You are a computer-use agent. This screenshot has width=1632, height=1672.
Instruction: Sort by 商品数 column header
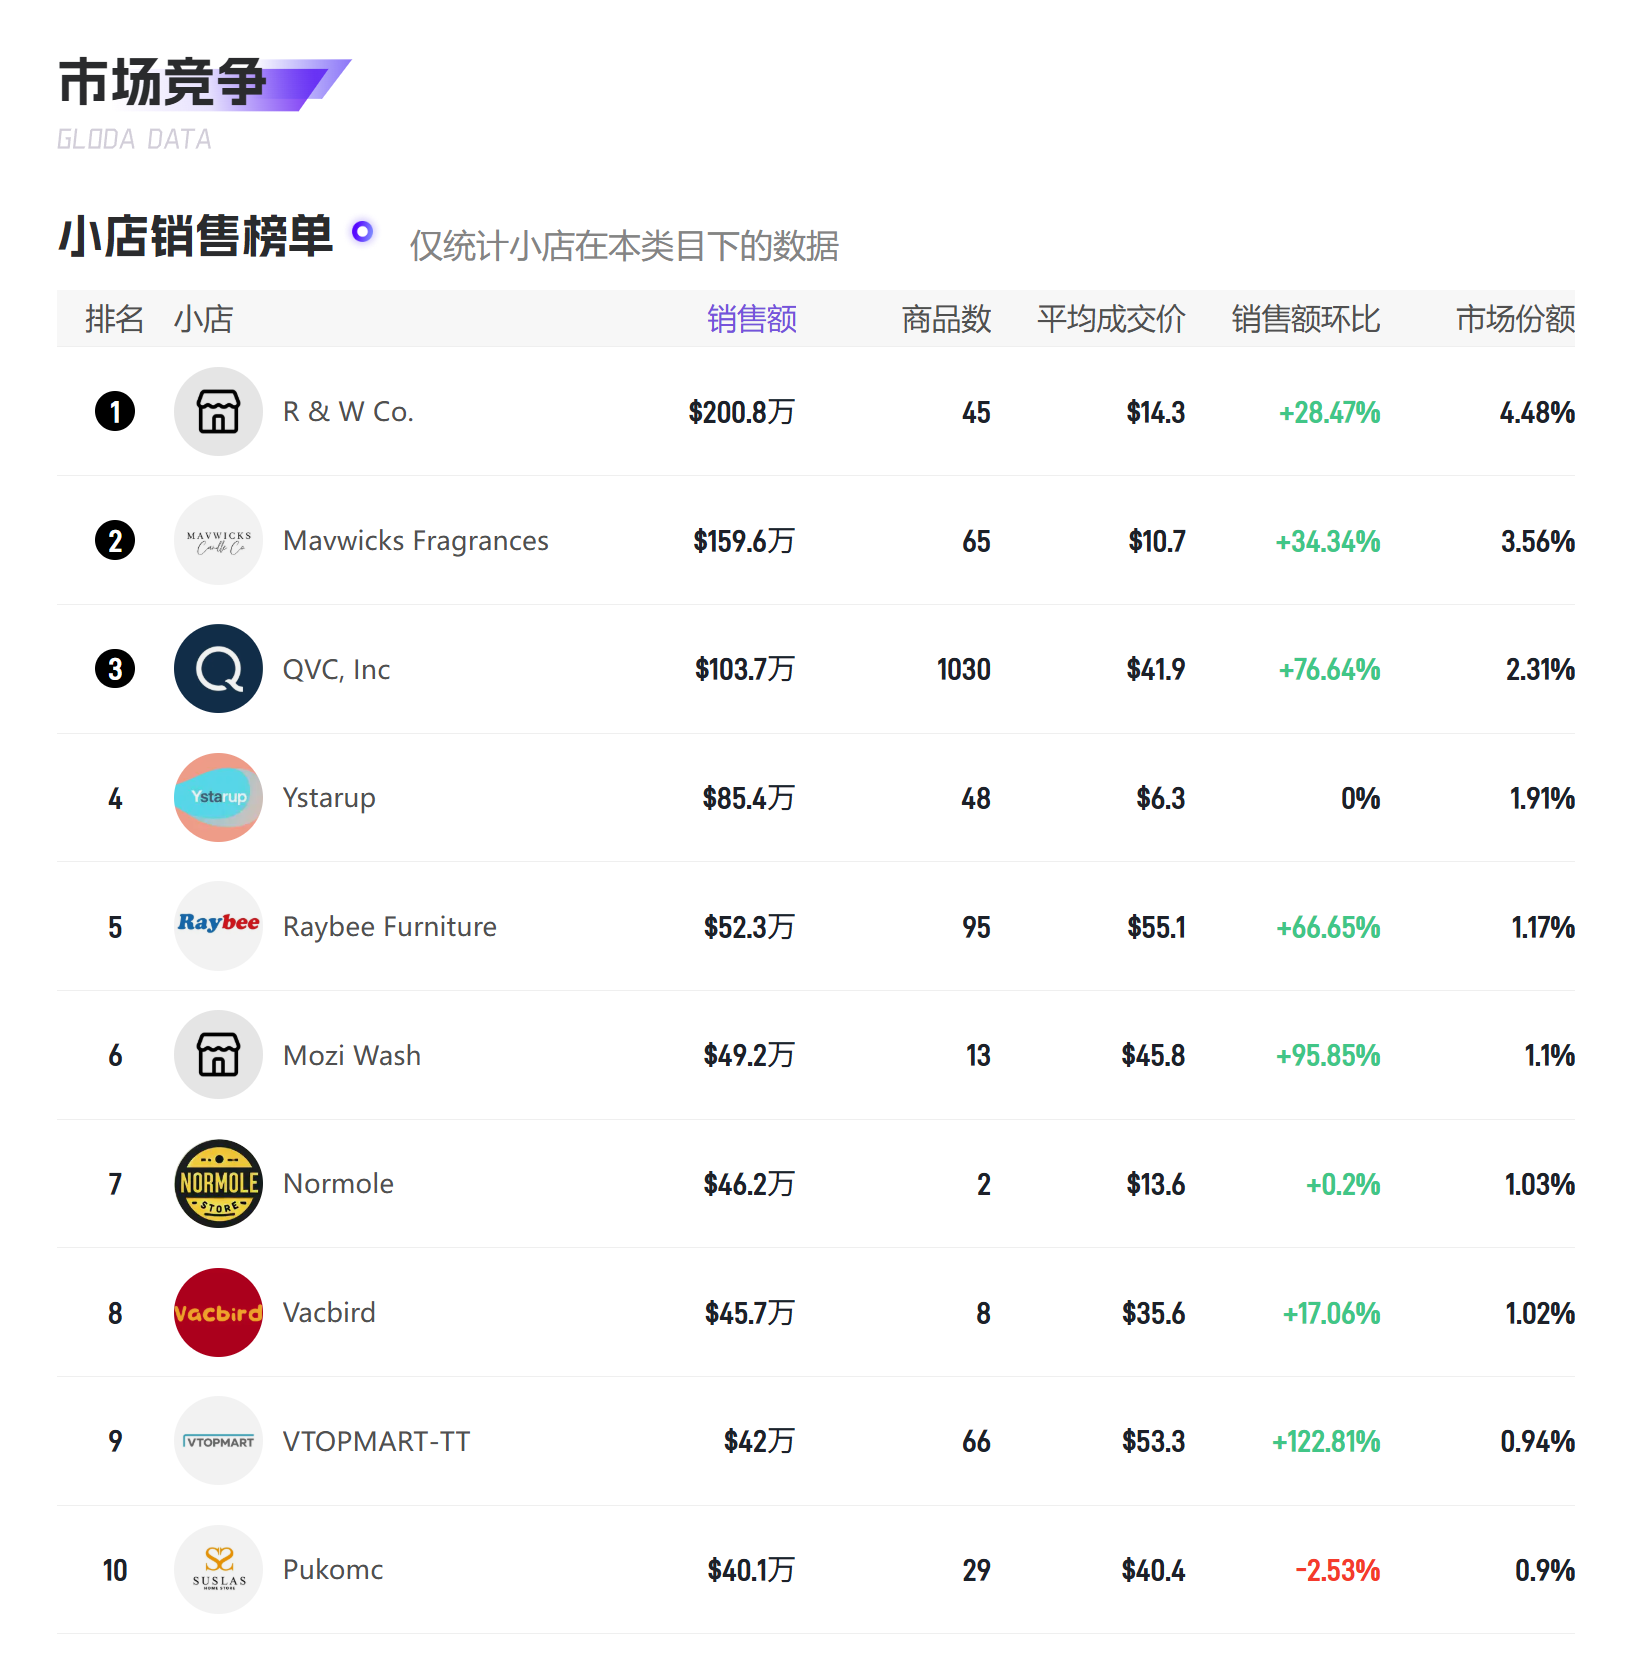point(946,319)
